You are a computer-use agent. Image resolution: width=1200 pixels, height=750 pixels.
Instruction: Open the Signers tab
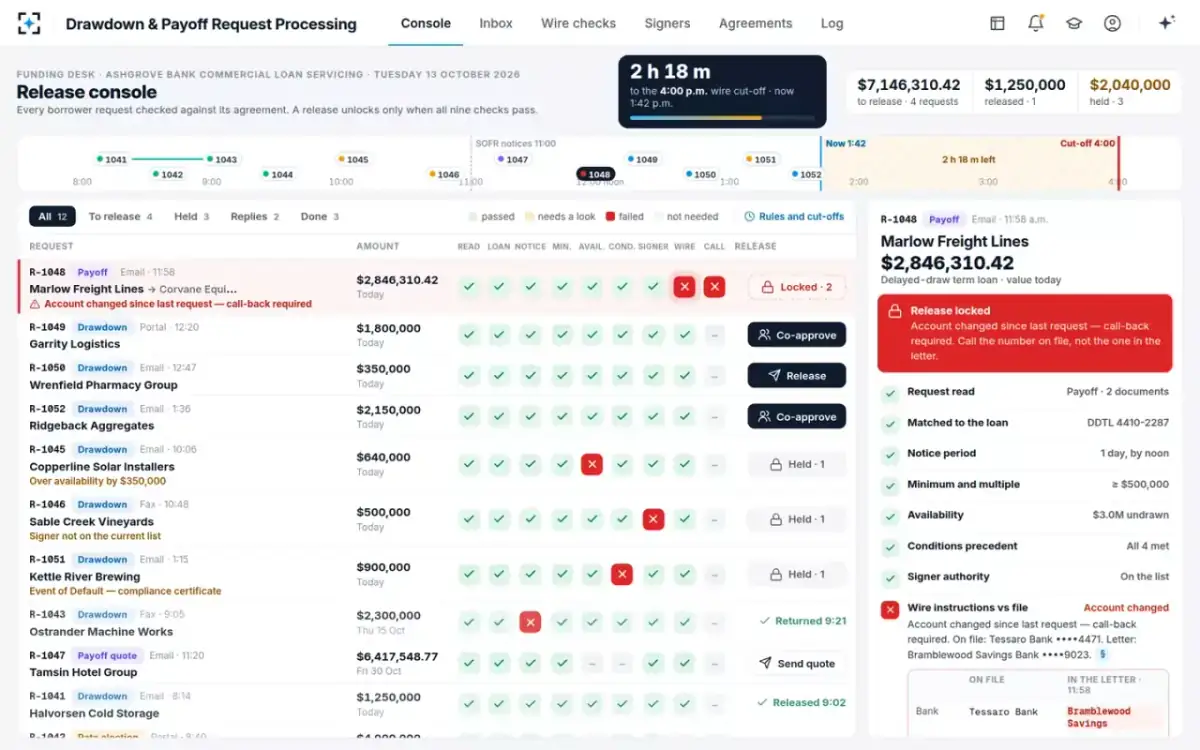point(667,23)
